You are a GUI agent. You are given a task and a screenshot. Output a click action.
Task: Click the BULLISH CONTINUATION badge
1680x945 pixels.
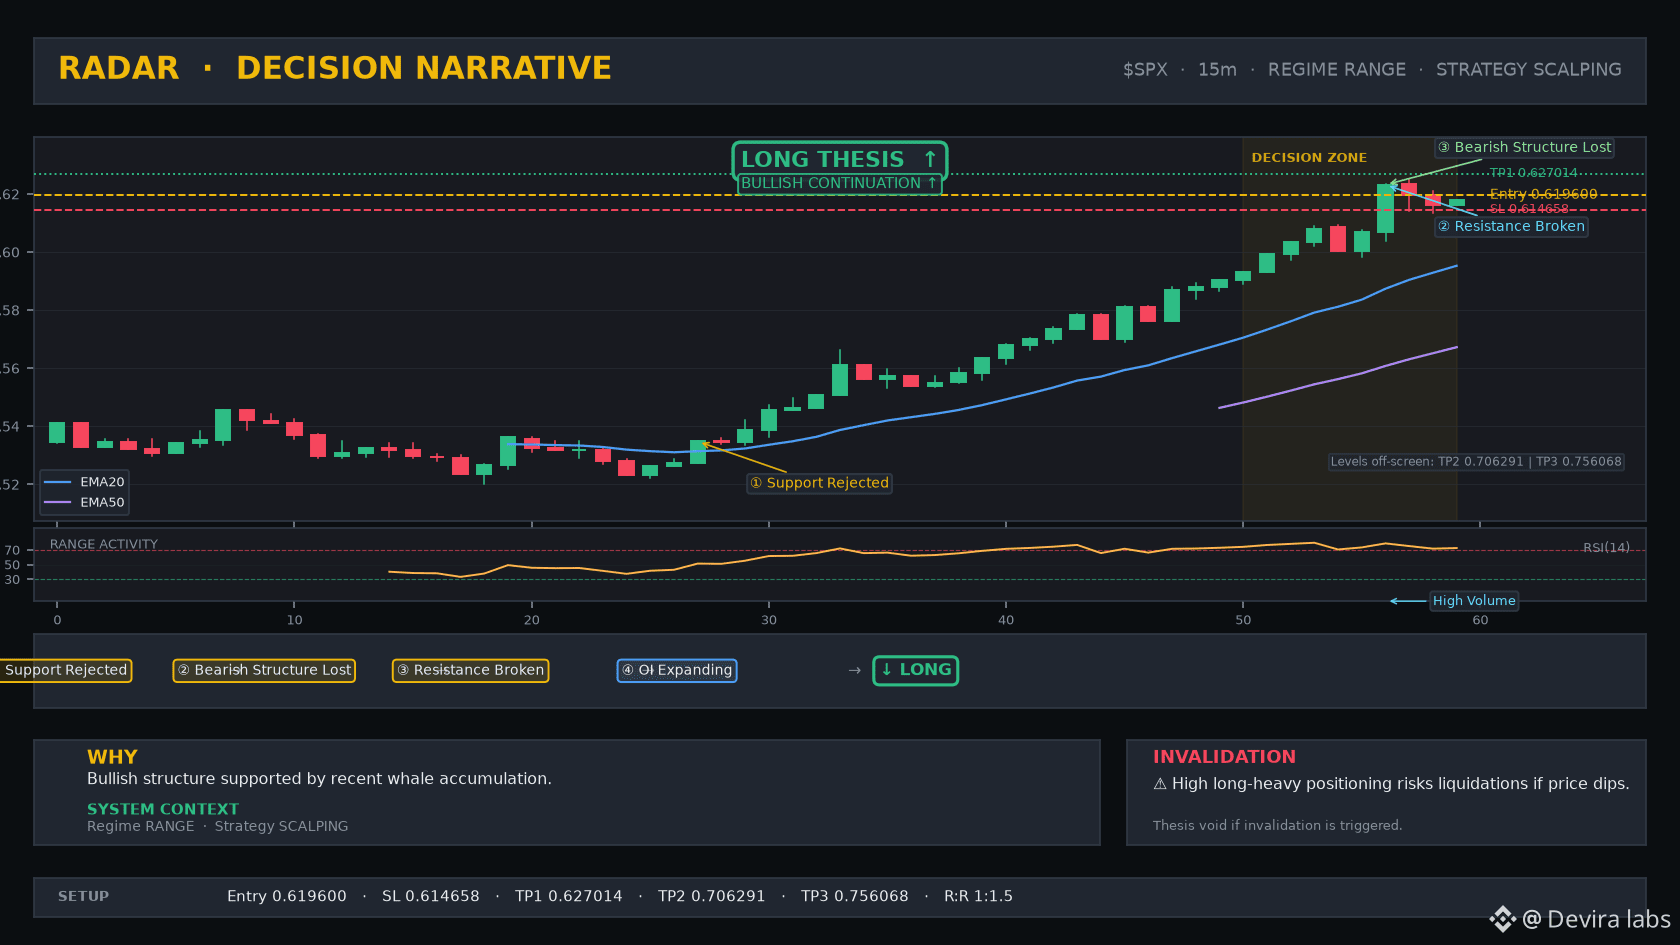(839, 183)
